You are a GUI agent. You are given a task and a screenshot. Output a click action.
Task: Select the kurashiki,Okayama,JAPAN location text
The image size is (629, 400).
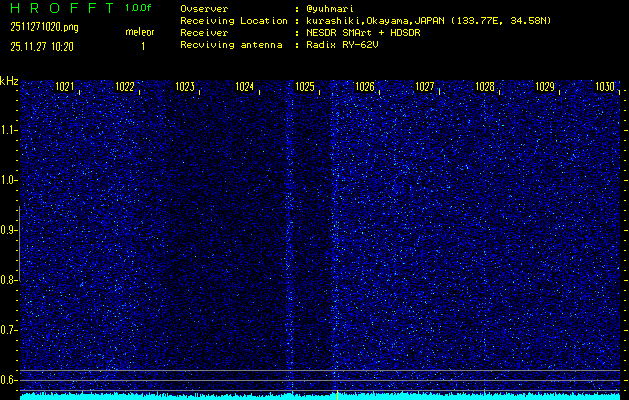376,21
